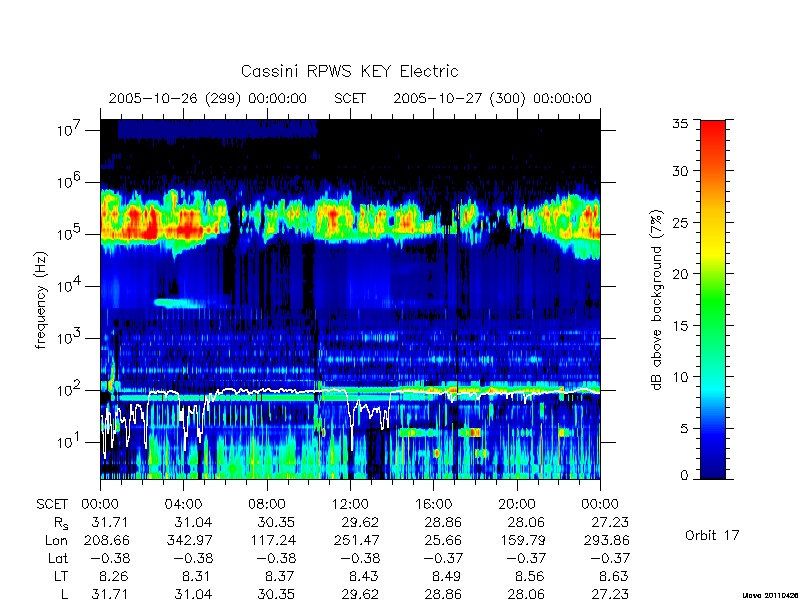
Task: Click the 'Cassini RPWS KEY Electric' plot title
Action: (349, 71)
